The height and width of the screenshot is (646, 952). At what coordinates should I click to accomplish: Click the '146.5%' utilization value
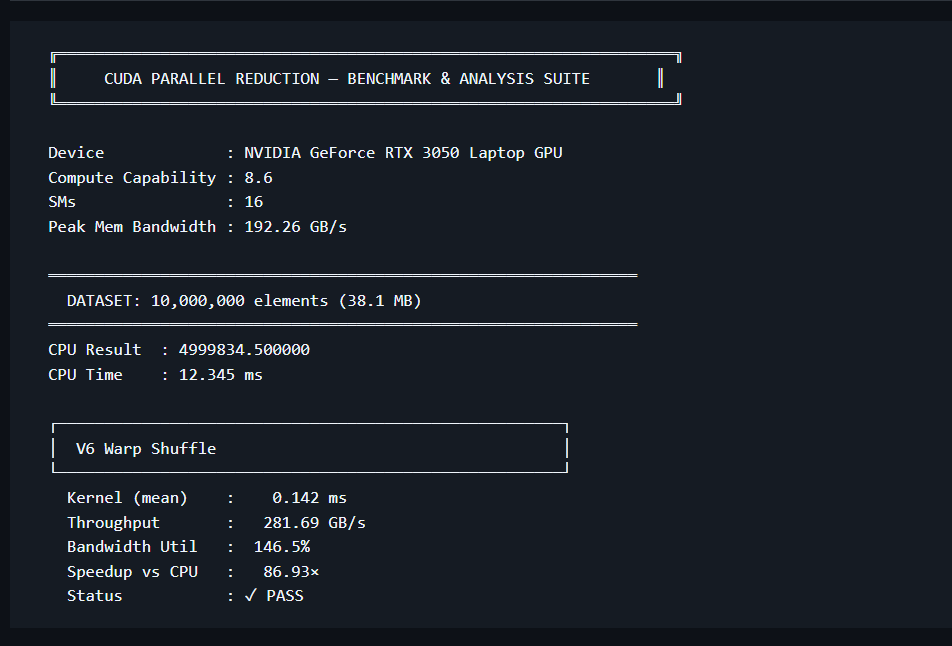(x=282, y=547)
